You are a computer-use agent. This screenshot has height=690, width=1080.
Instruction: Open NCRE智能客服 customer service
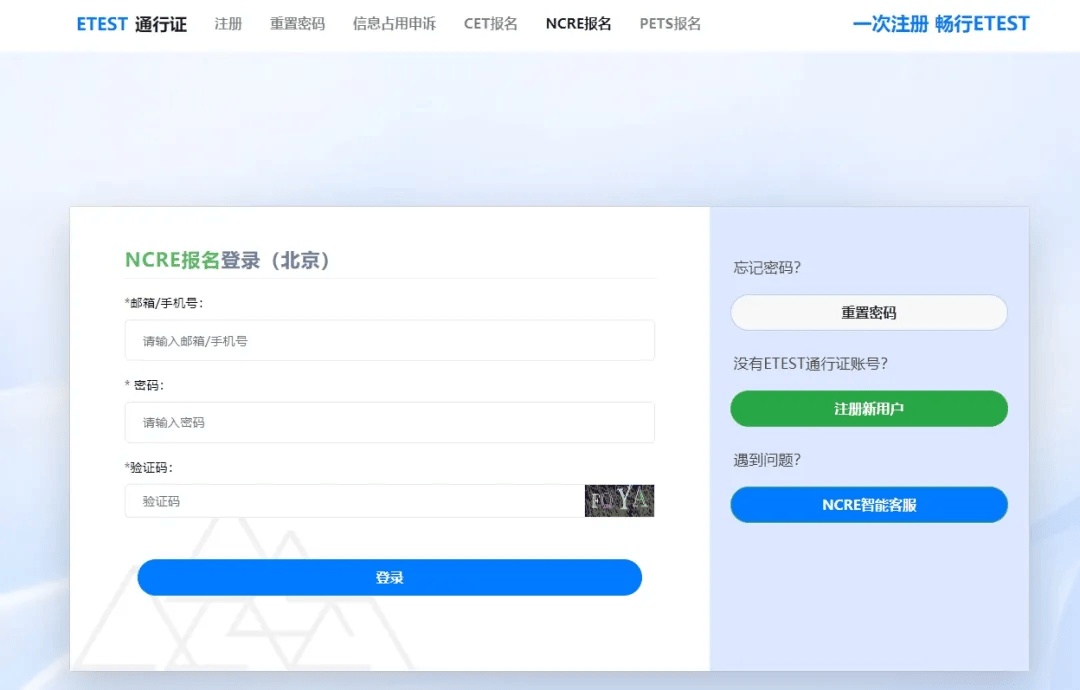pyautogui.click(x=868, y=504)
